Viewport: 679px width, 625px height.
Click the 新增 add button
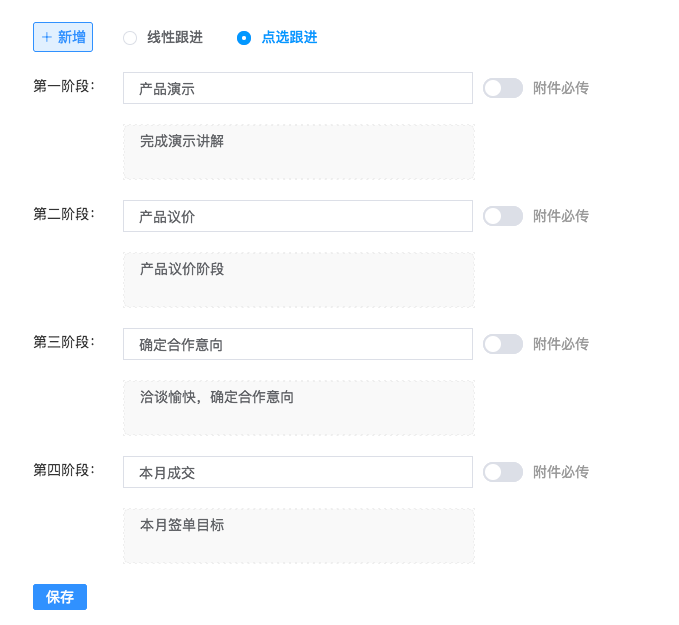click(63, 37)
